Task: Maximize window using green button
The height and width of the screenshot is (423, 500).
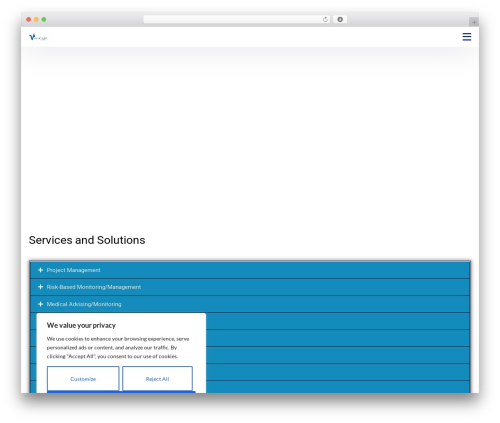Action: (44, 20)
